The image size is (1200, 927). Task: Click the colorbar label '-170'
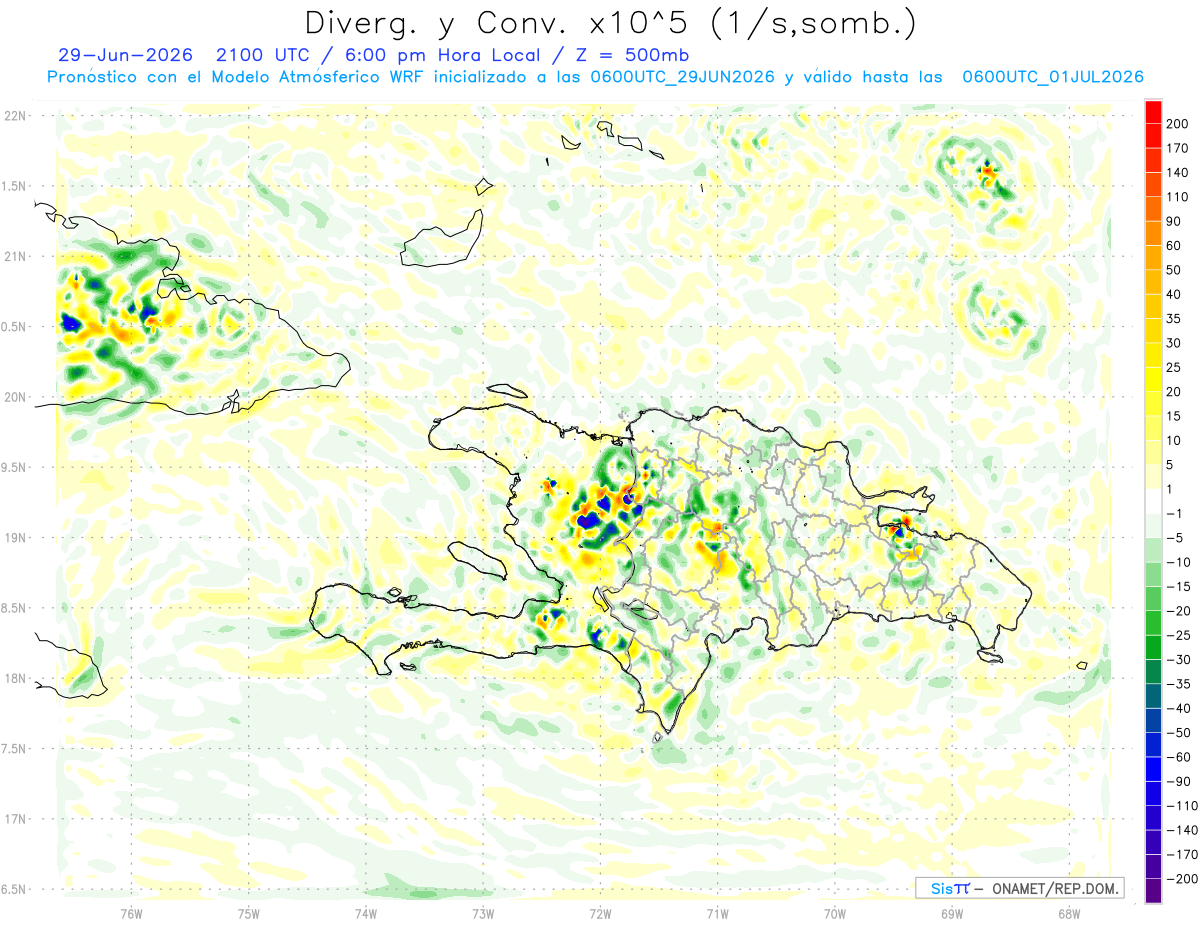1182,854
